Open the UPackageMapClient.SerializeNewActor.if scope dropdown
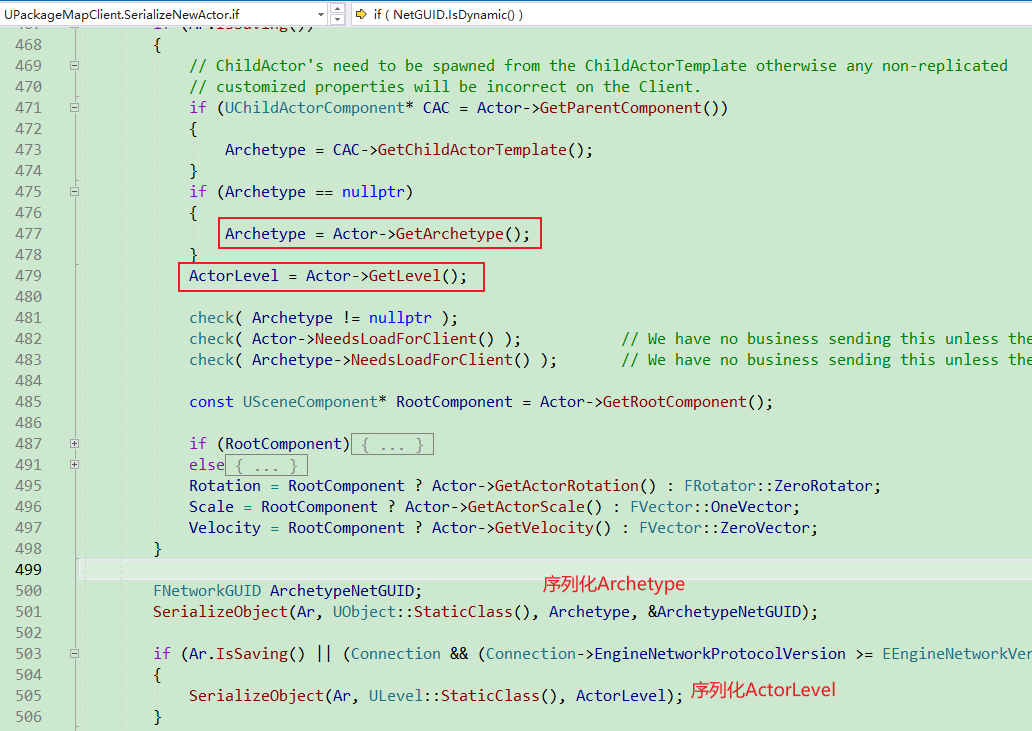Screen dimensions: 1032x731 click(164, 14)
